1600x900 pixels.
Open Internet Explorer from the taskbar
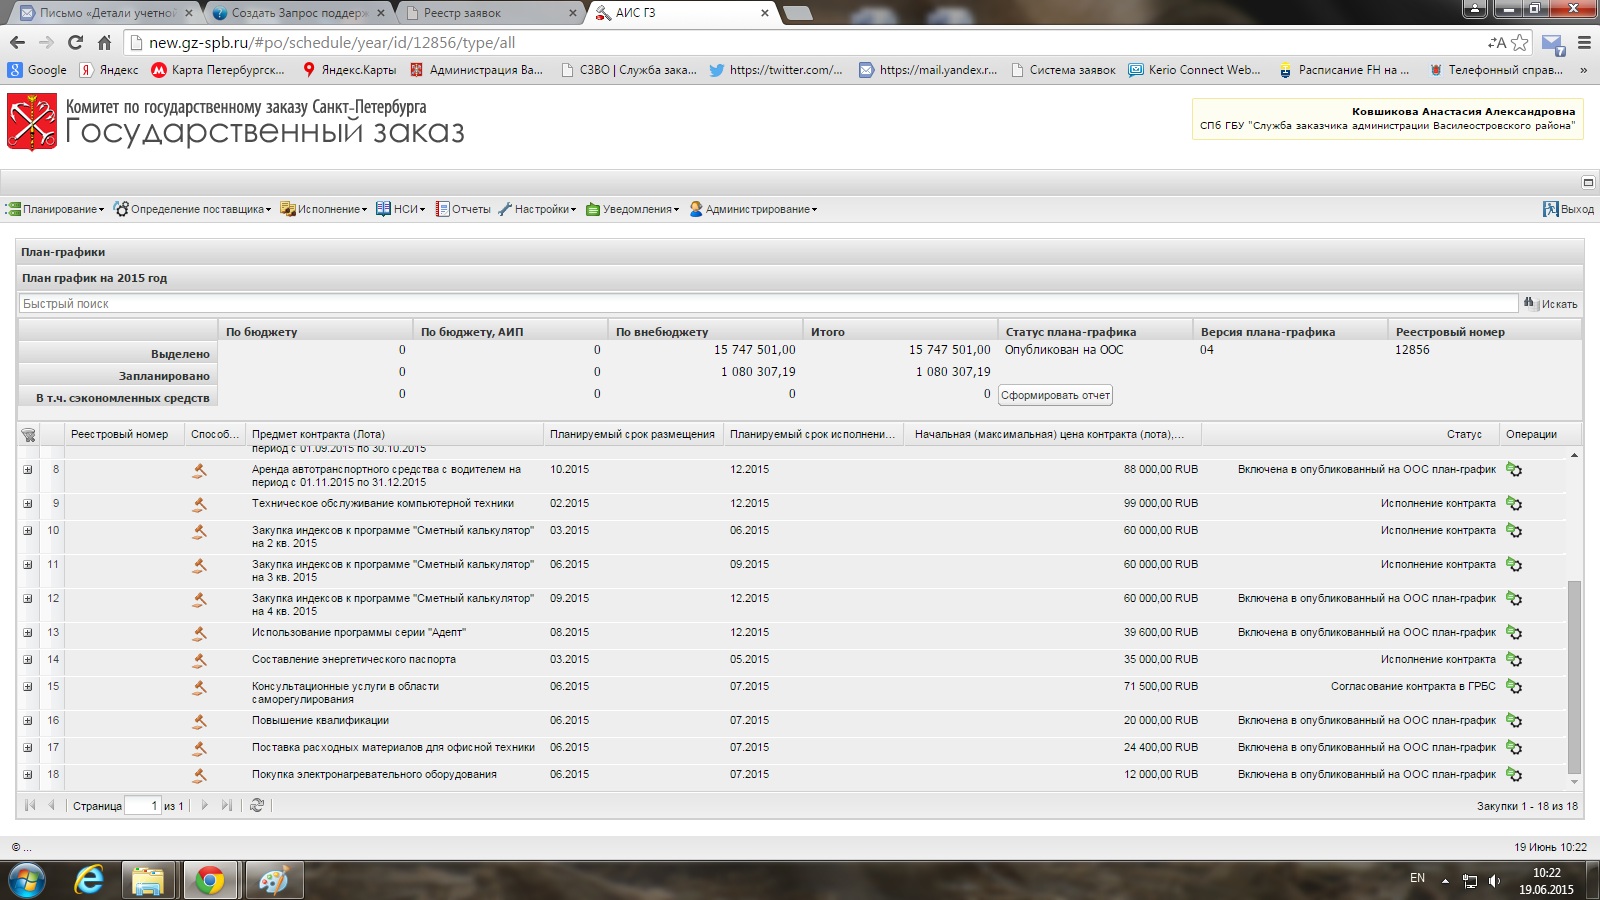pos(89,880)
